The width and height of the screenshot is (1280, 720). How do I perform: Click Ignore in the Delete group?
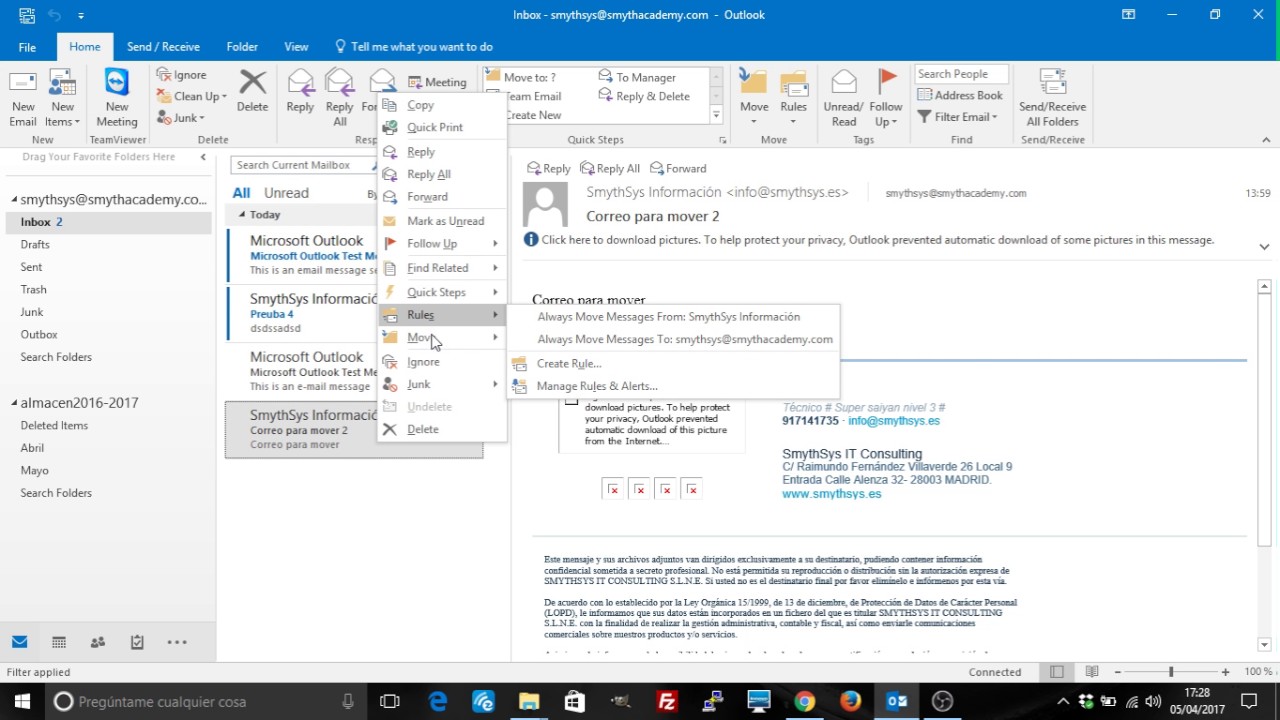[x=181, y=75]
